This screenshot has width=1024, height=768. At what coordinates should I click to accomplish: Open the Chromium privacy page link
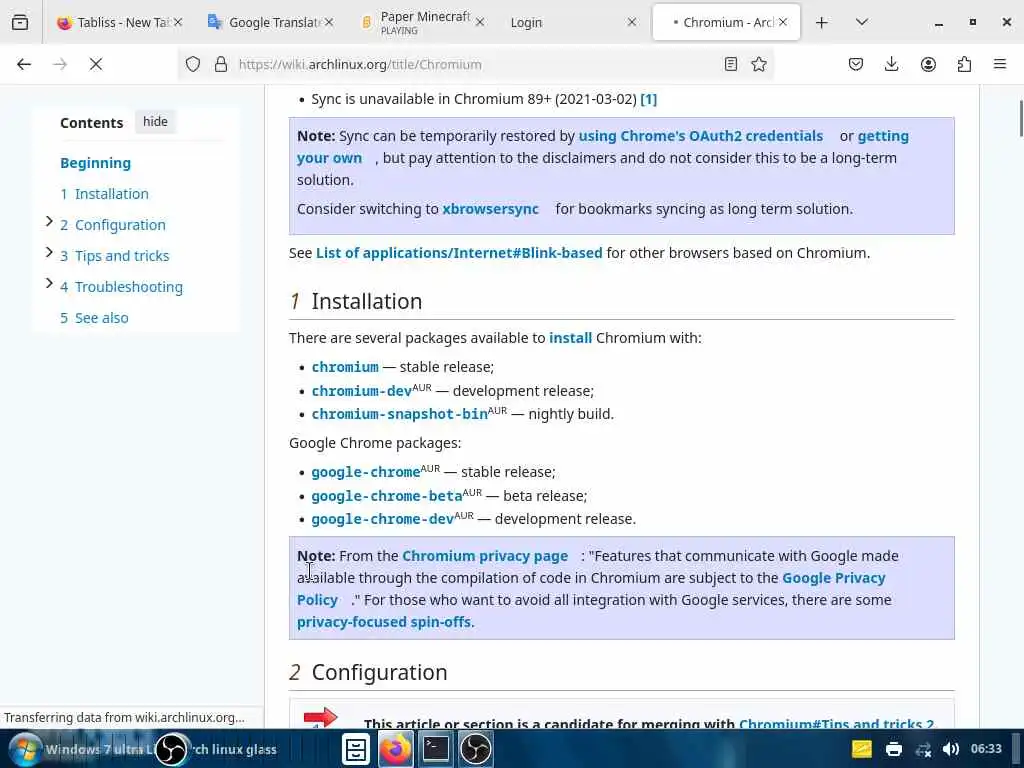click(485, 556)
